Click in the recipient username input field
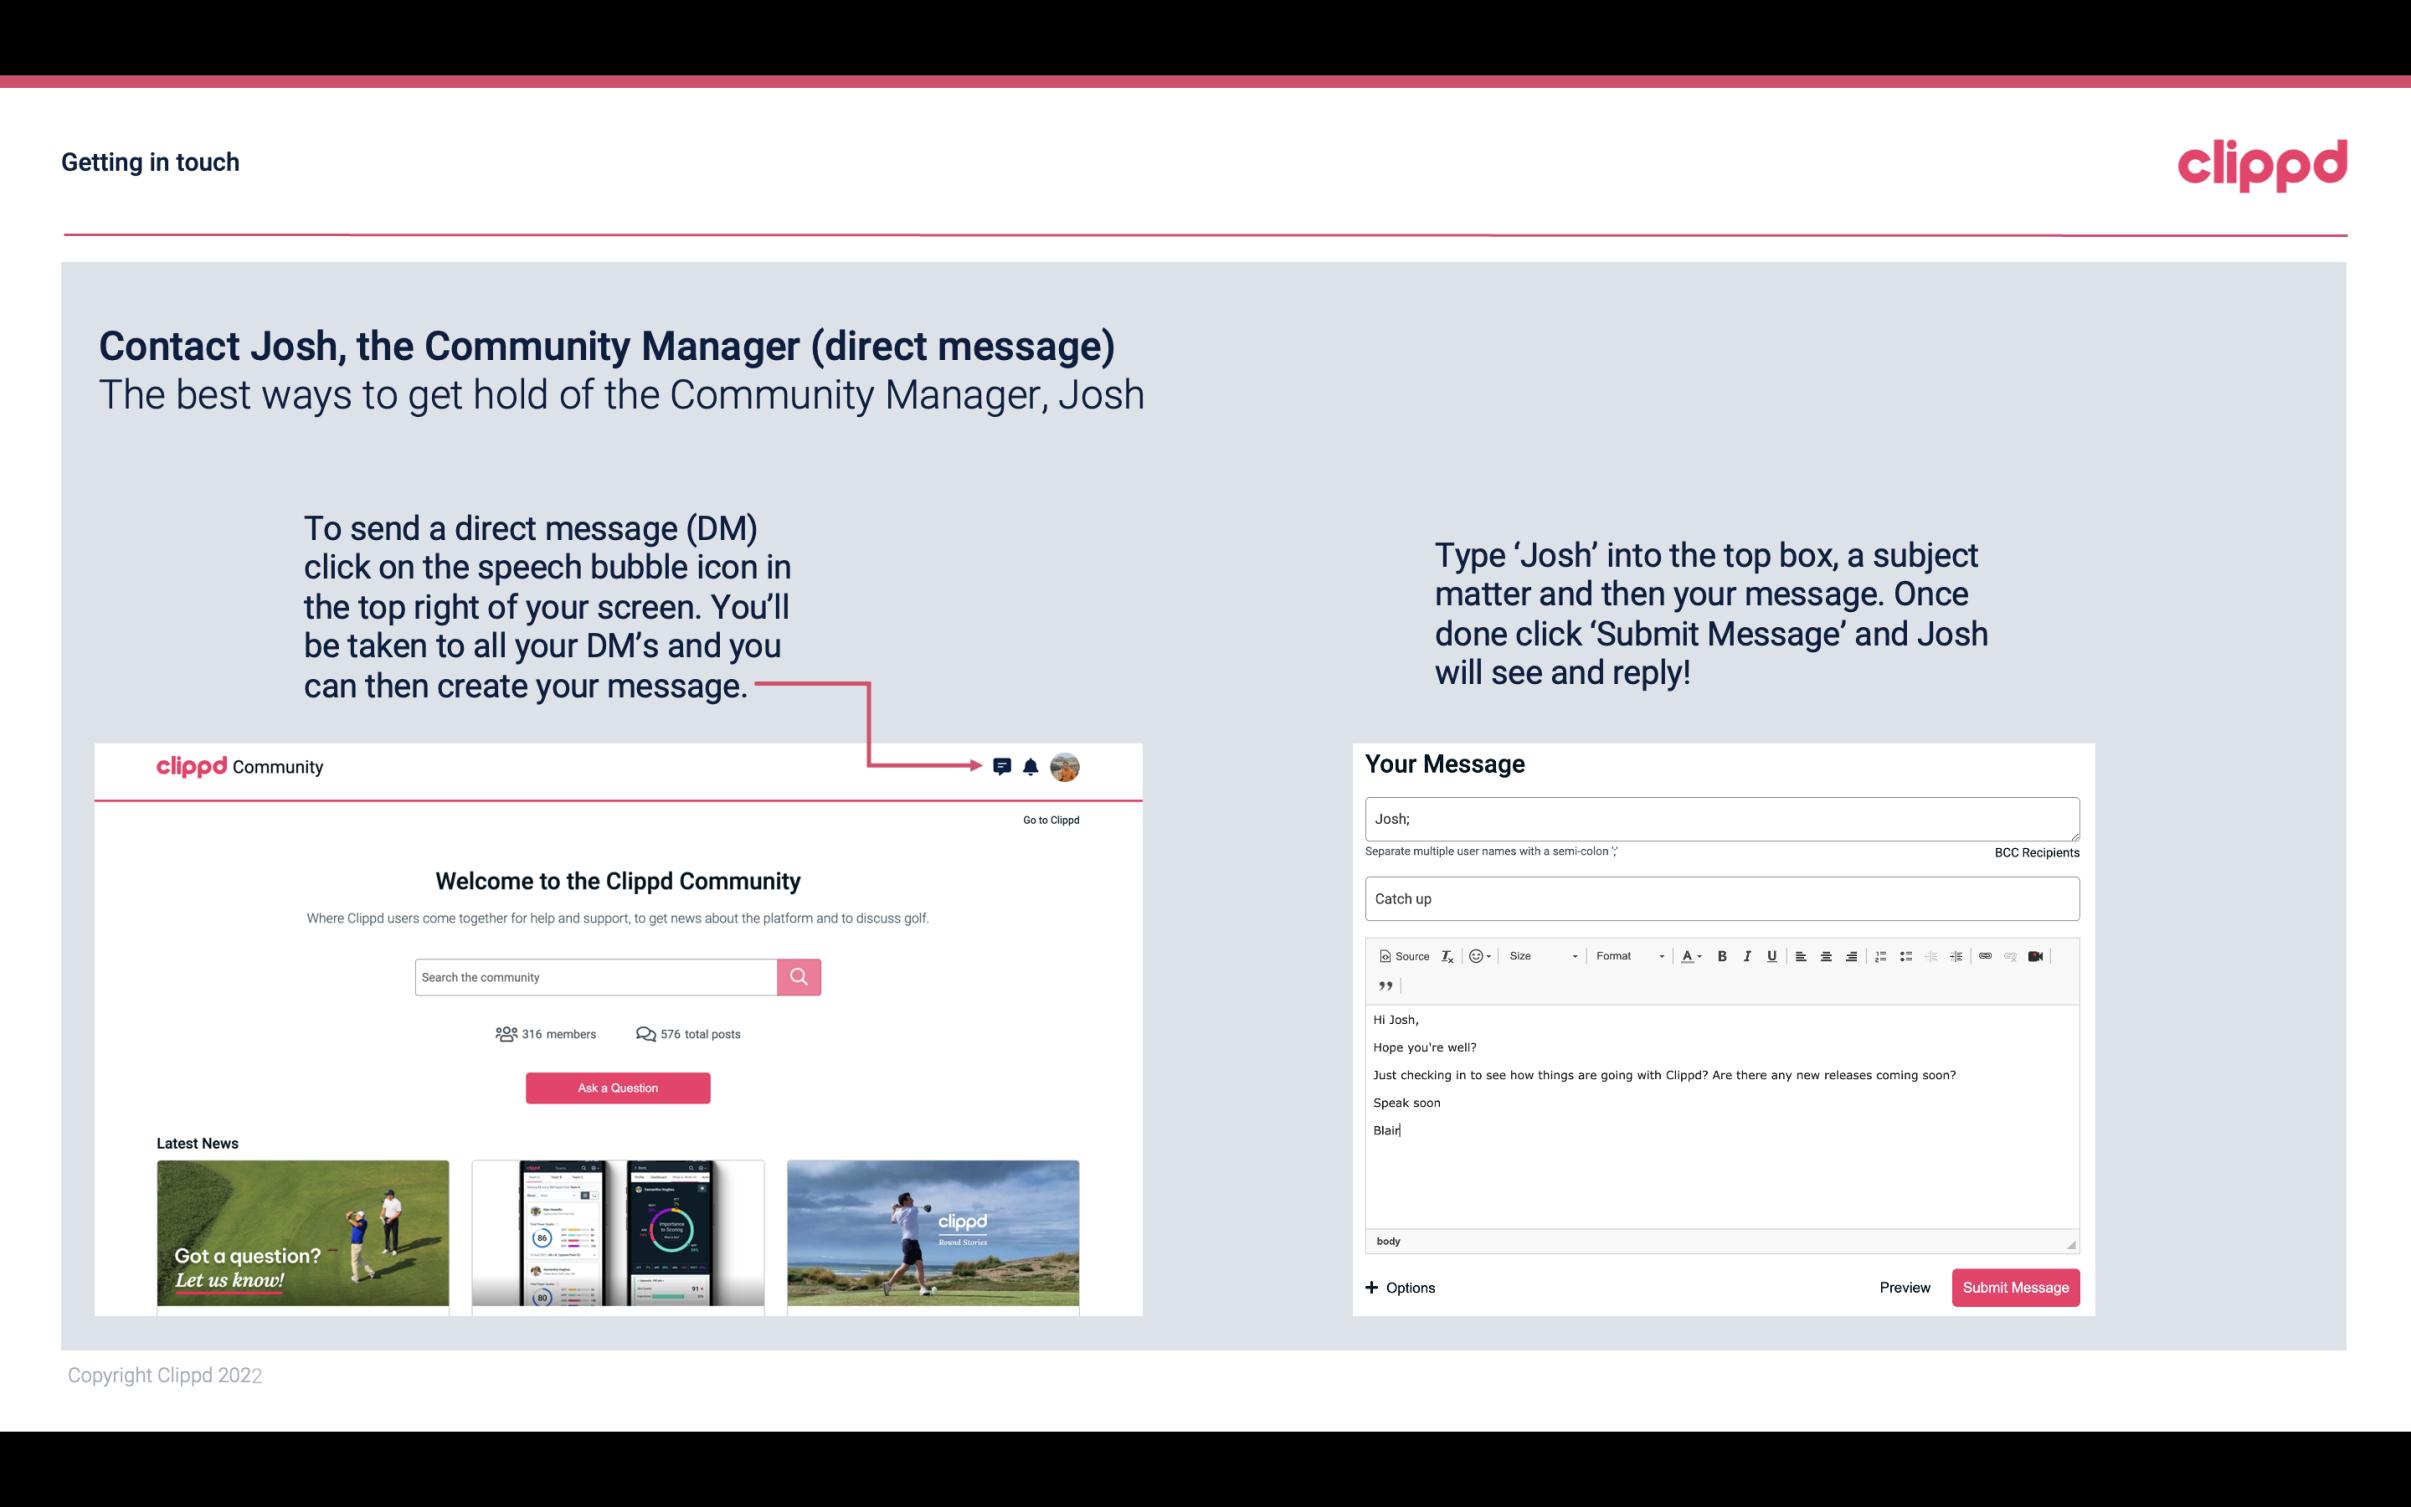 pyautogui.click(x=1722, y=816)
